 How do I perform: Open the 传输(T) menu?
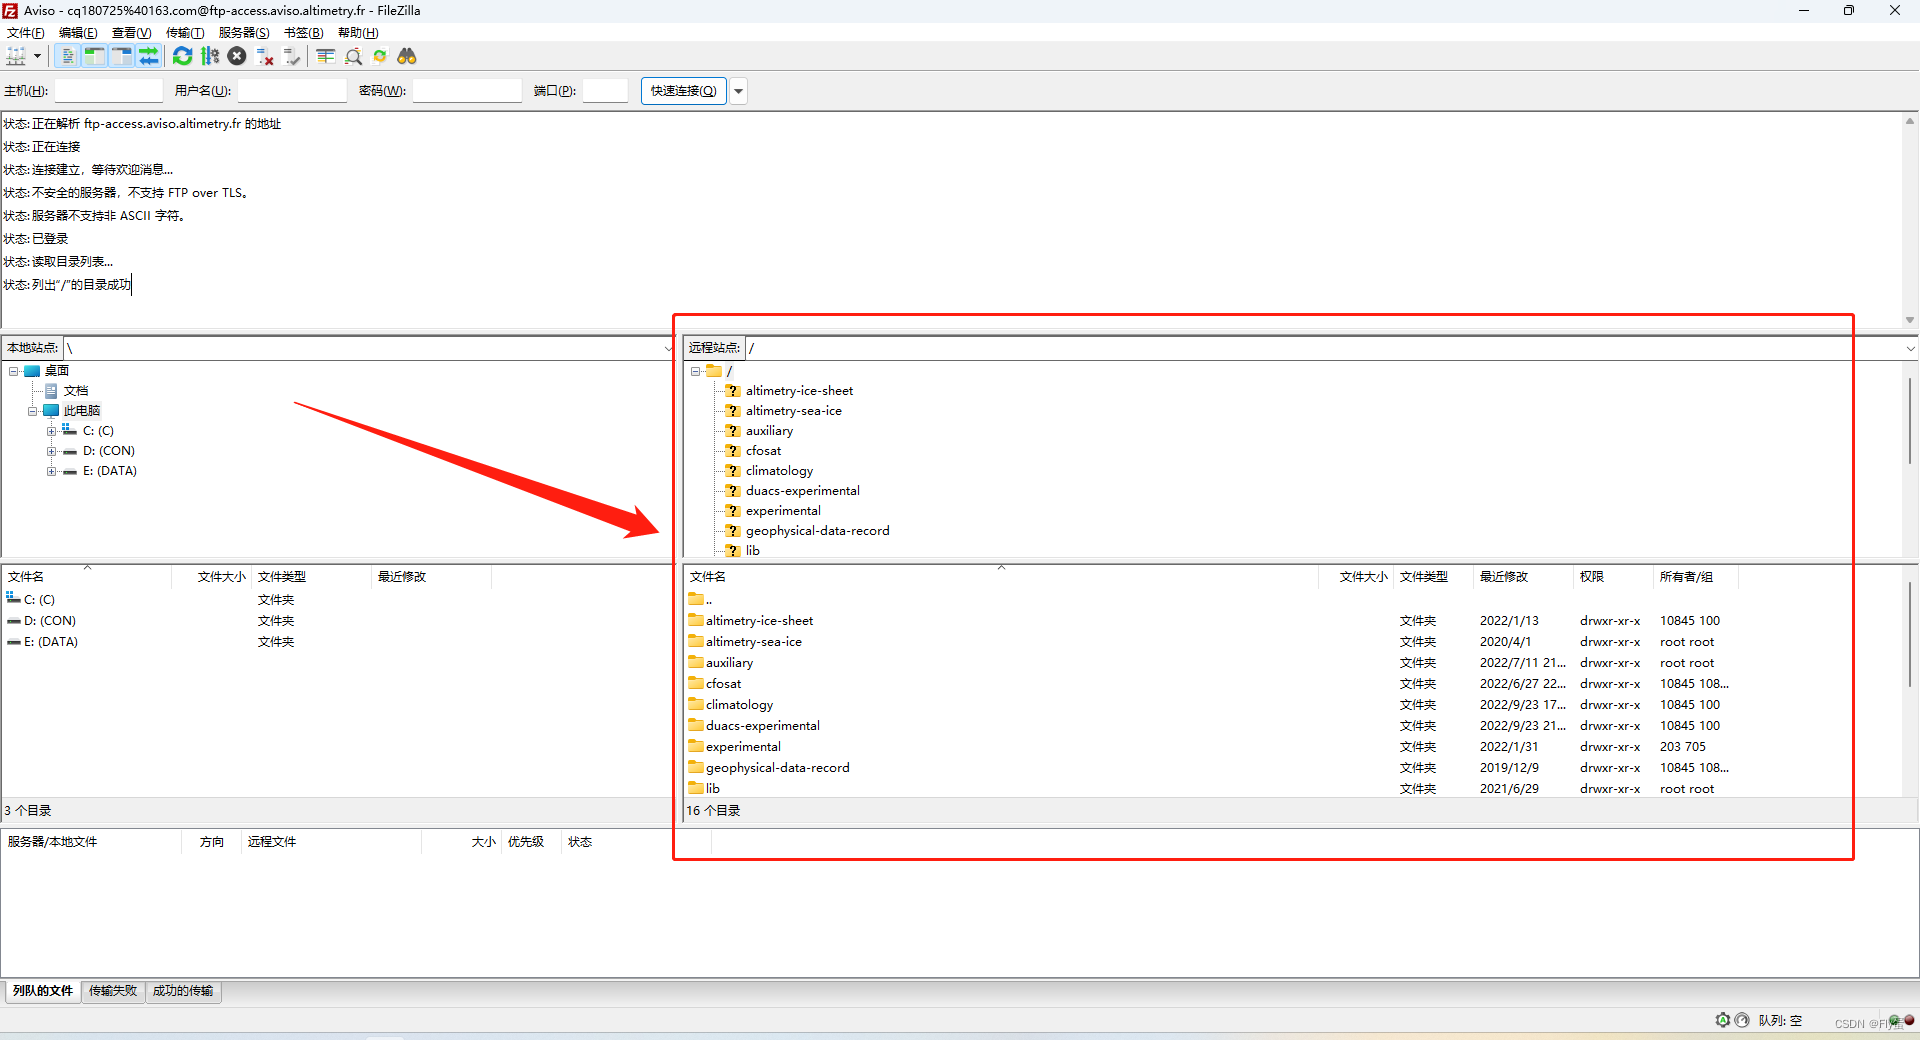pyautogui.click(x=185, y=33)
